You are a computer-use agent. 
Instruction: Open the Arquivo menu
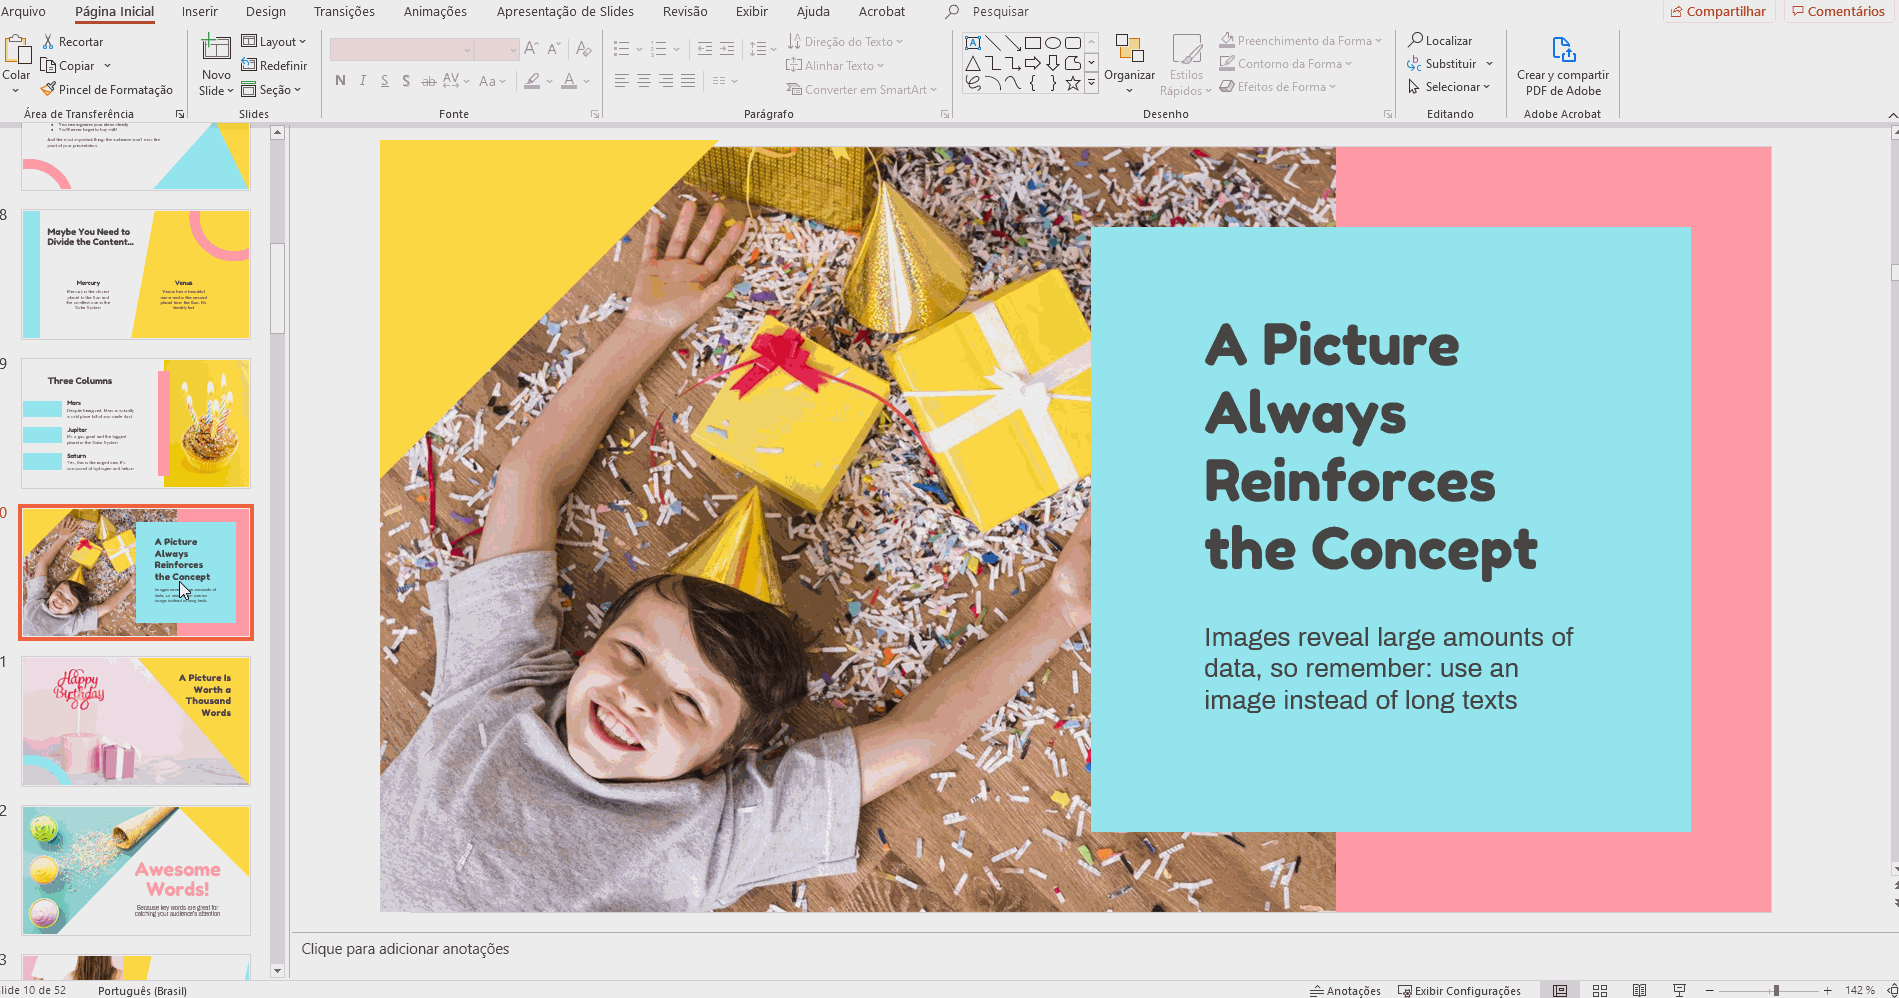pos(23,11)
